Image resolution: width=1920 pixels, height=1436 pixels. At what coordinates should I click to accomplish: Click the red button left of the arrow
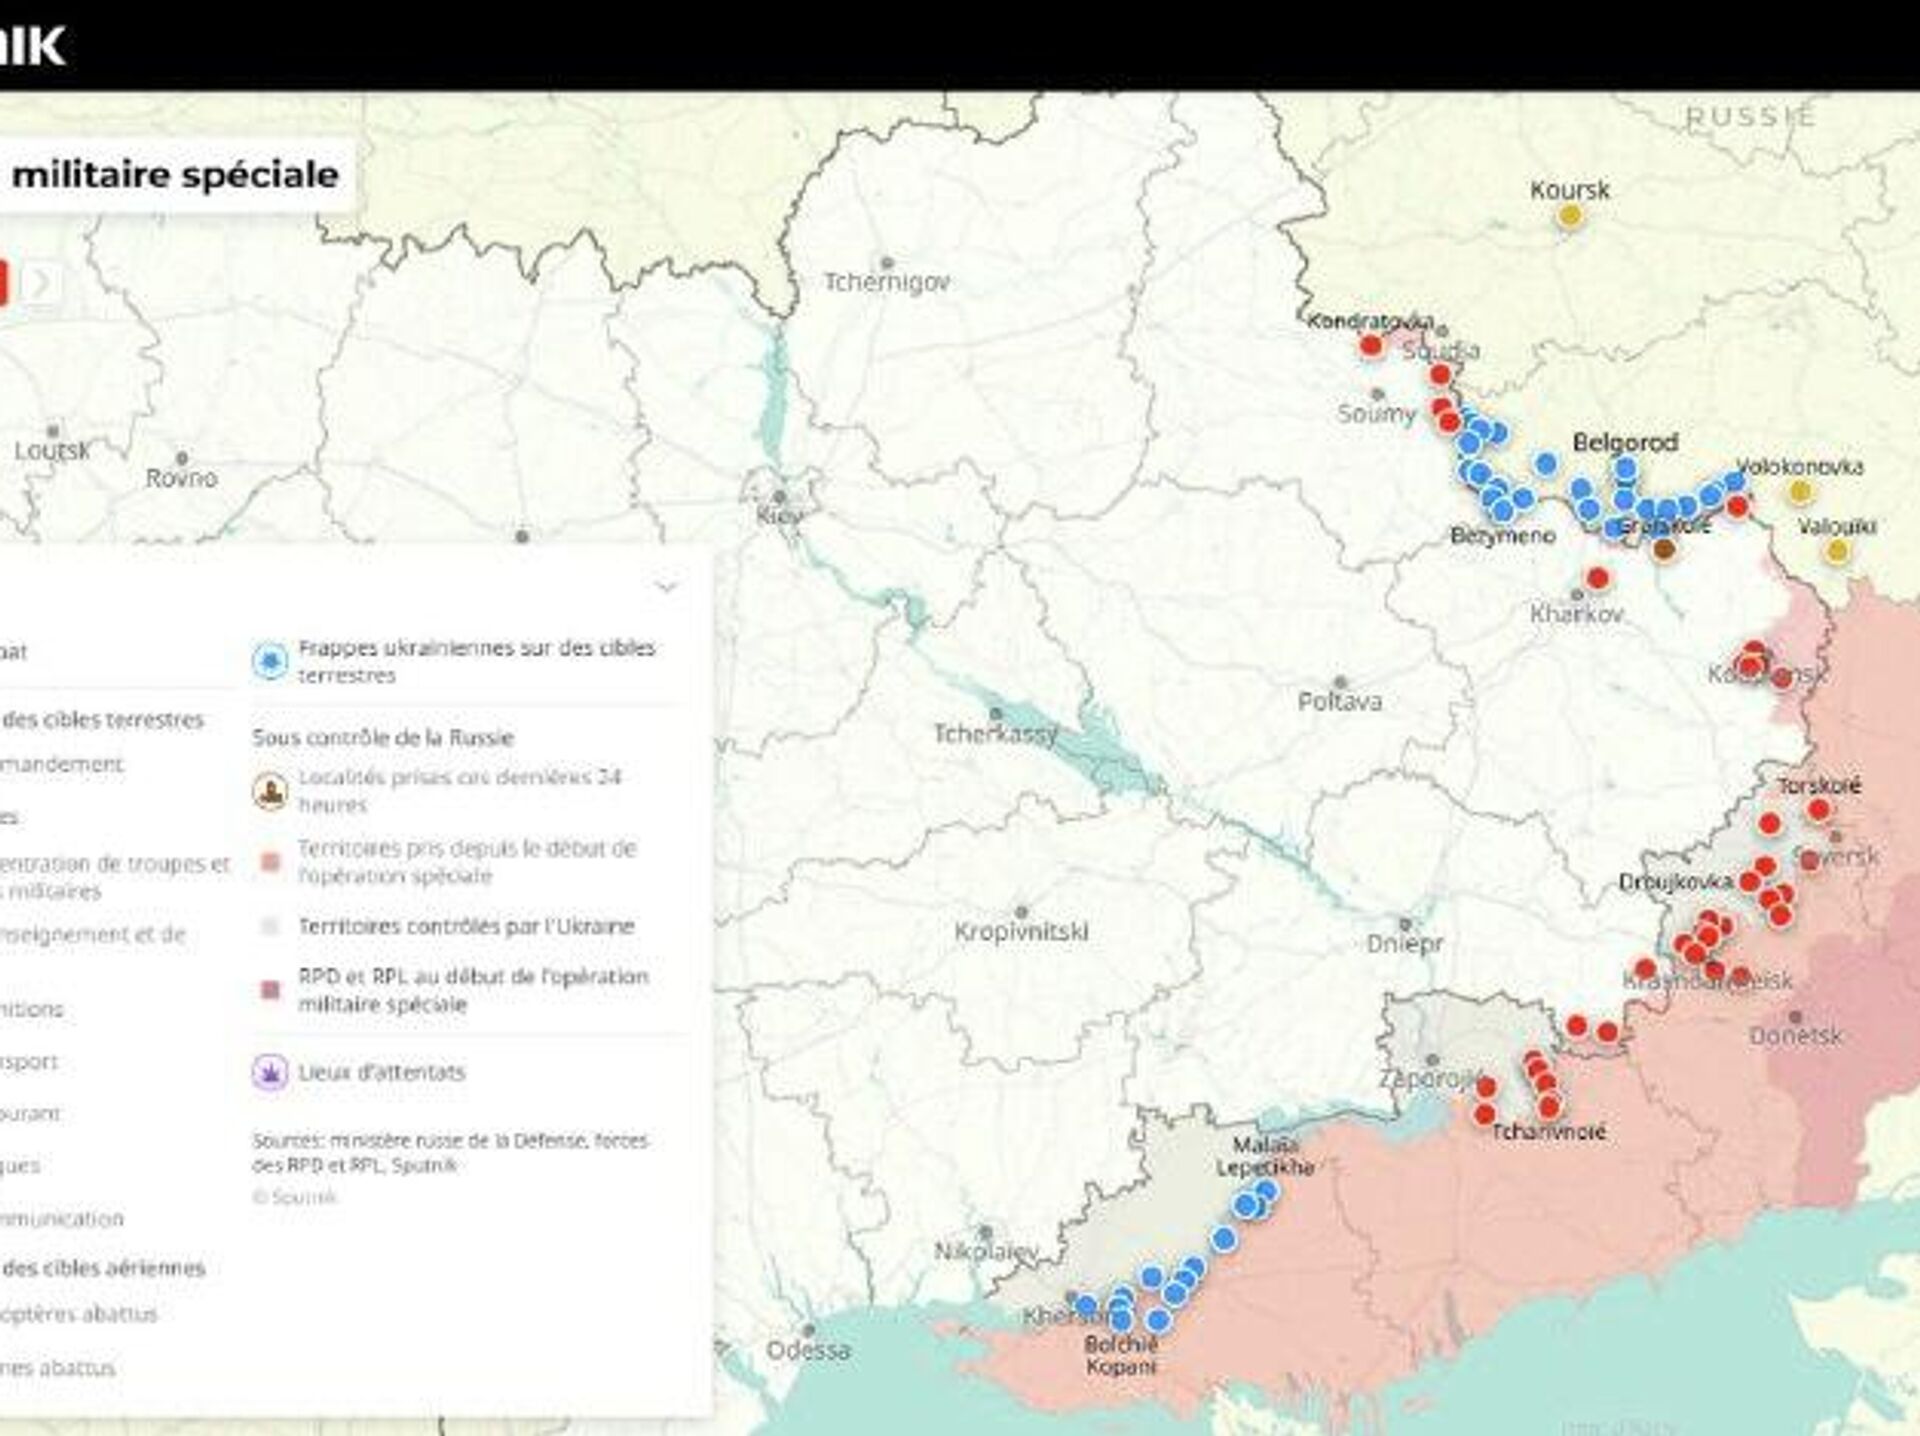(3, 283)
